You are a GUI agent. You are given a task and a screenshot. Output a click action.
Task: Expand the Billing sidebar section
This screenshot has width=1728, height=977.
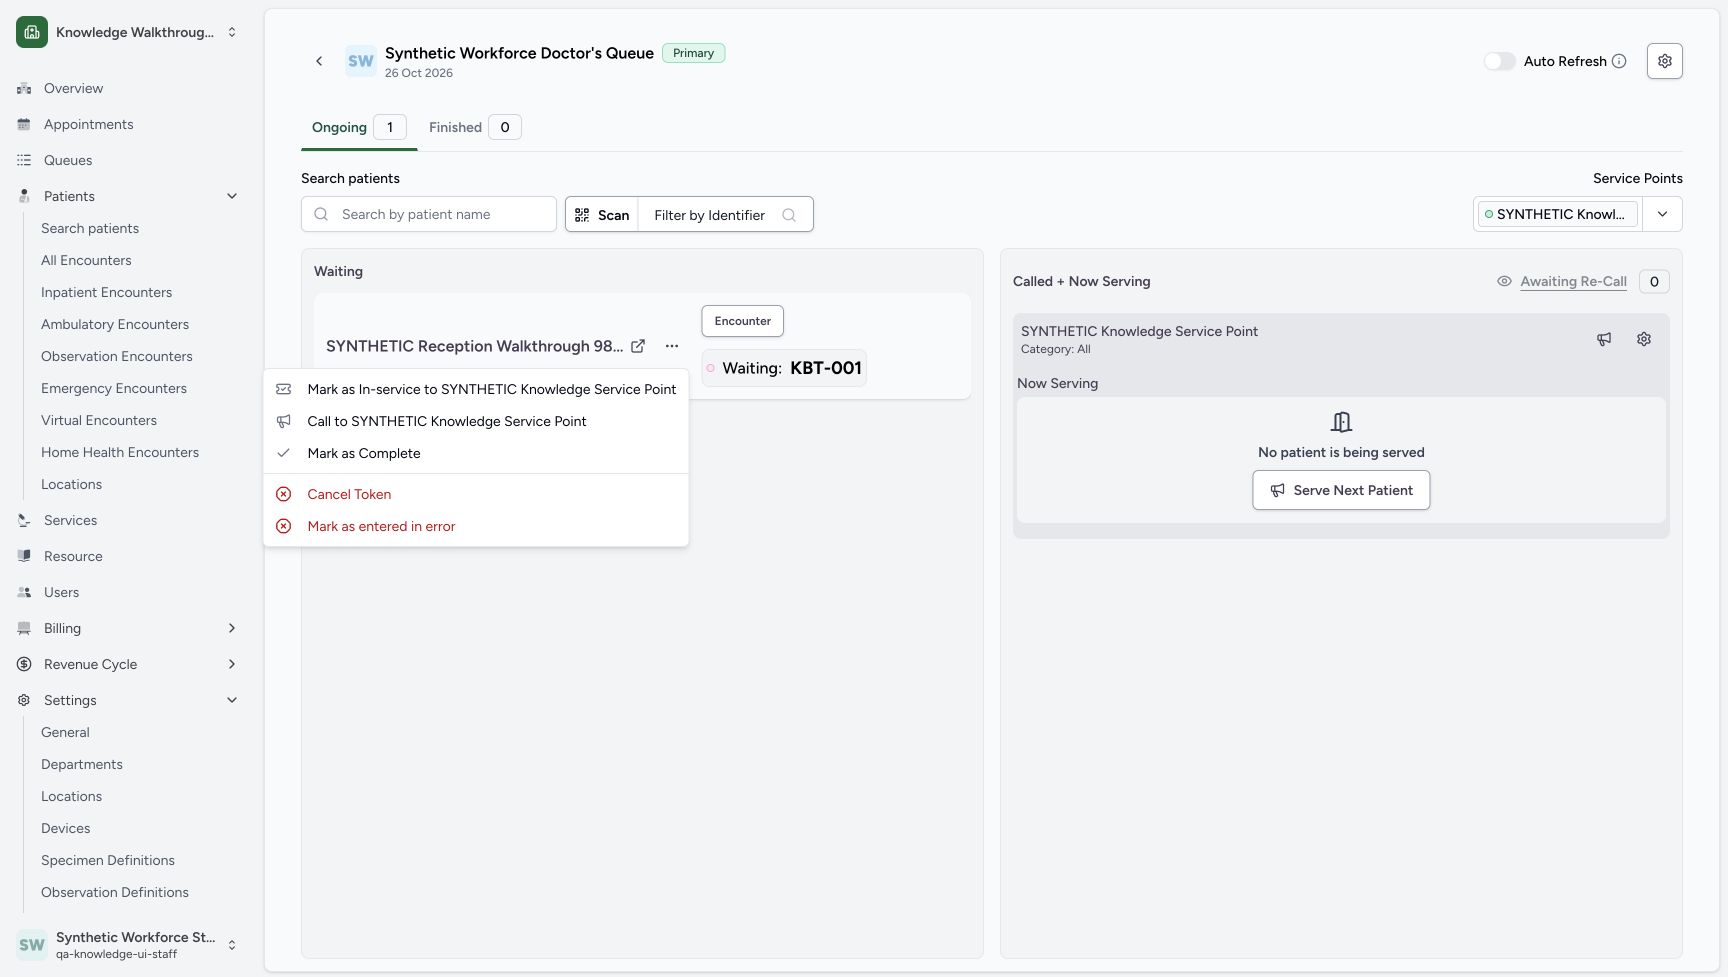[x=232, y=628]
